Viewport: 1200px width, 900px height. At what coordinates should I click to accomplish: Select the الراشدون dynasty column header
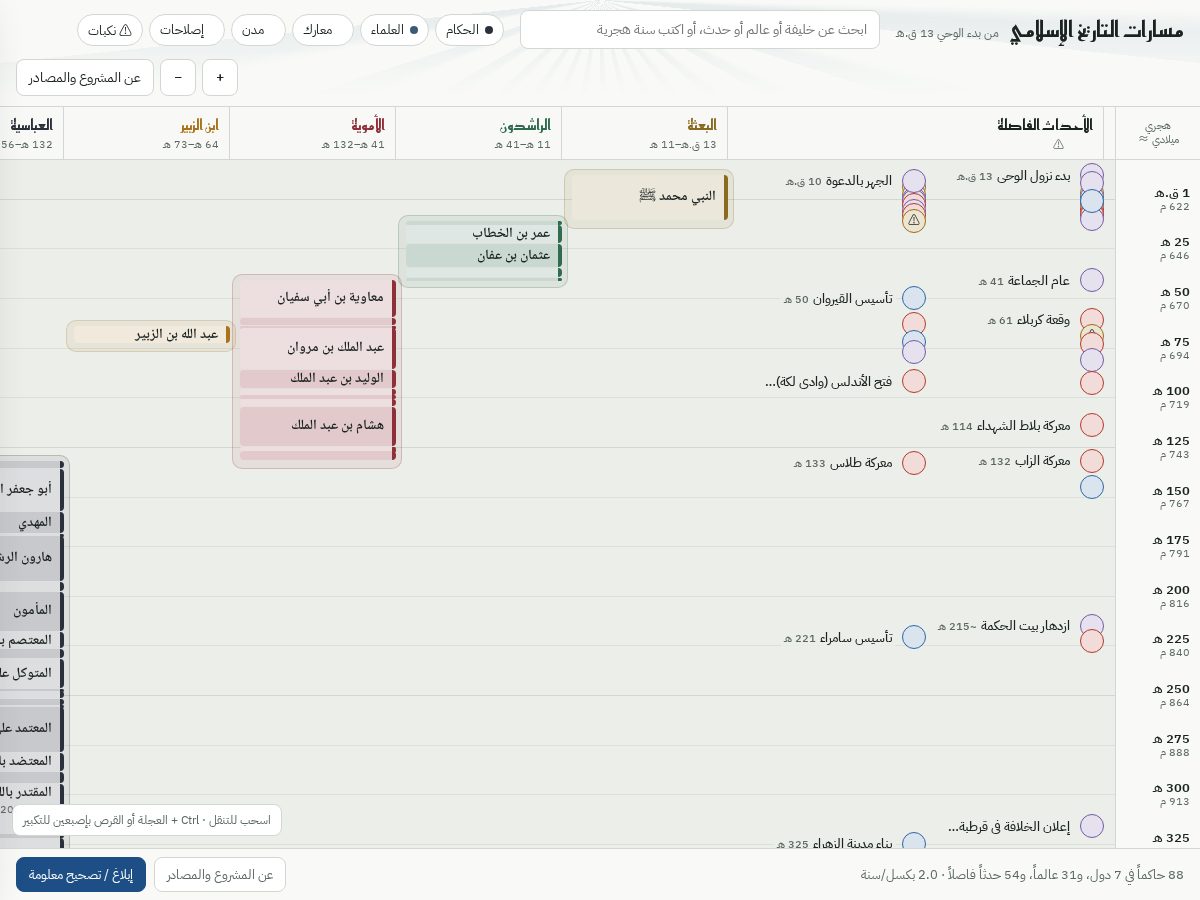478,133
